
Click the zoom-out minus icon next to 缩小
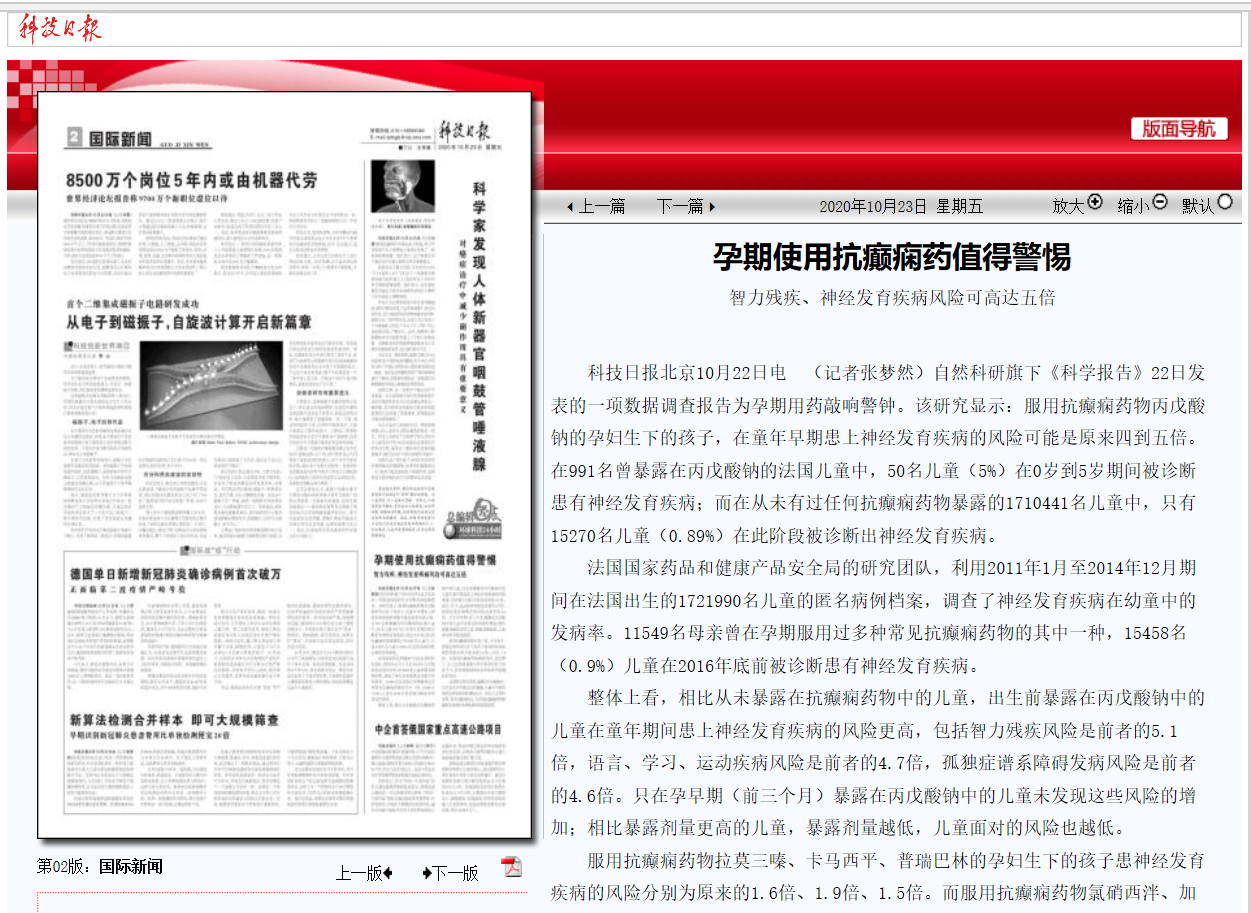[x=1160, y=202]
